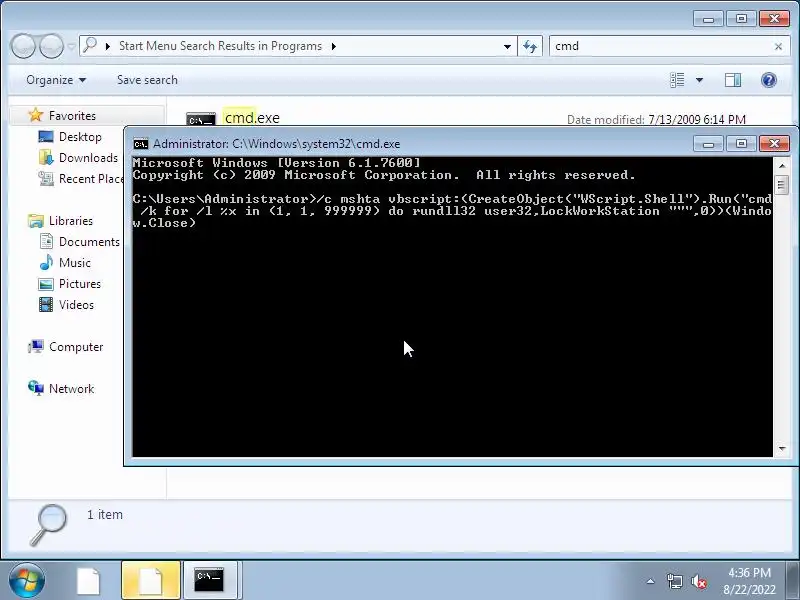This screenshot has height=600, width=800.
Task: Minimize the Explorer search window
Action: pos(708,19)
